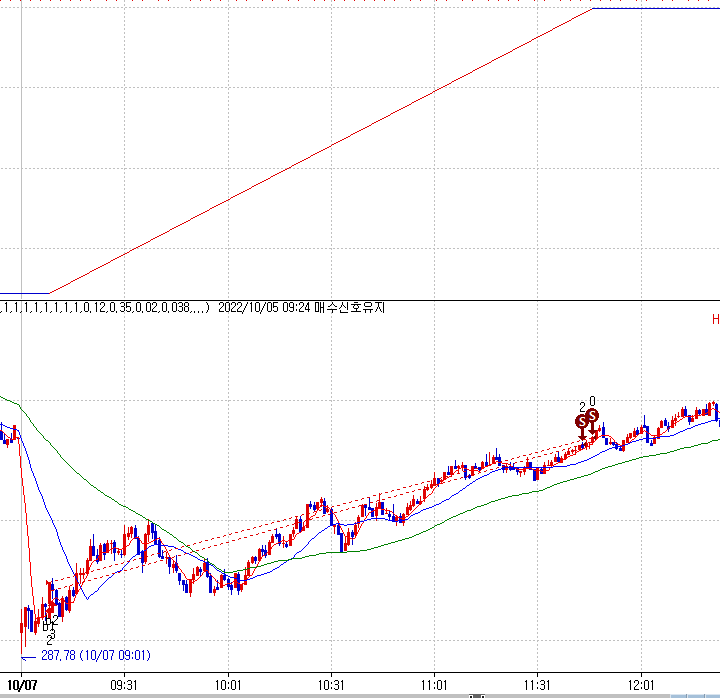Click the blue arrow at the day's low

click(28, 657)
